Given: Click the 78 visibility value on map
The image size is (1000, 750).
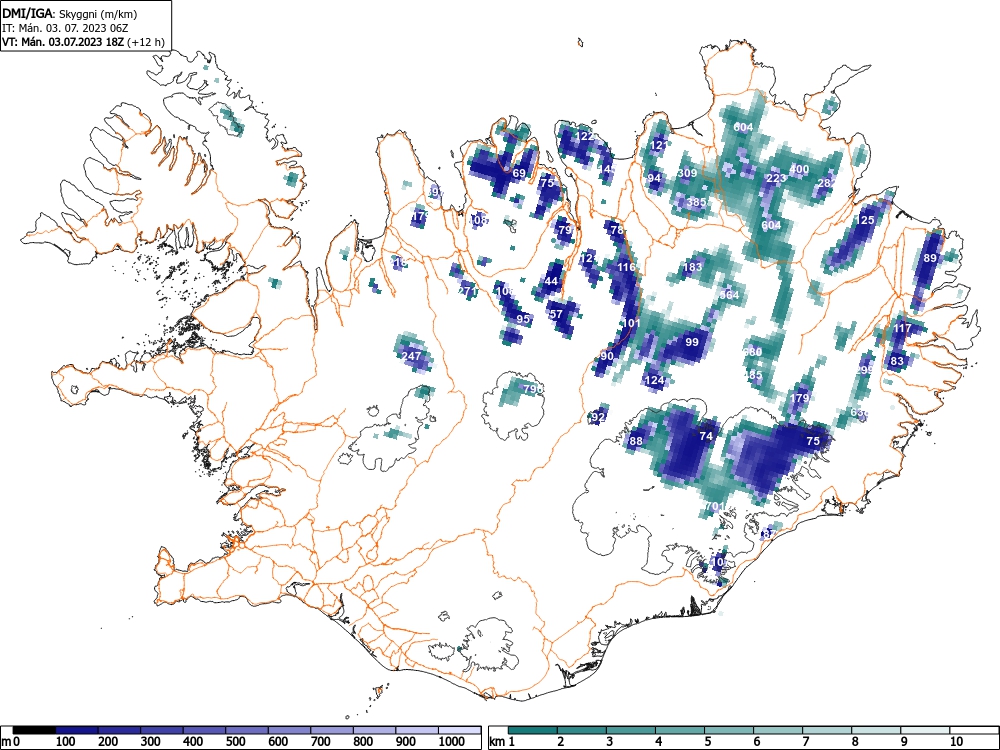Looking at the screenshot, I should coord(617,230).
